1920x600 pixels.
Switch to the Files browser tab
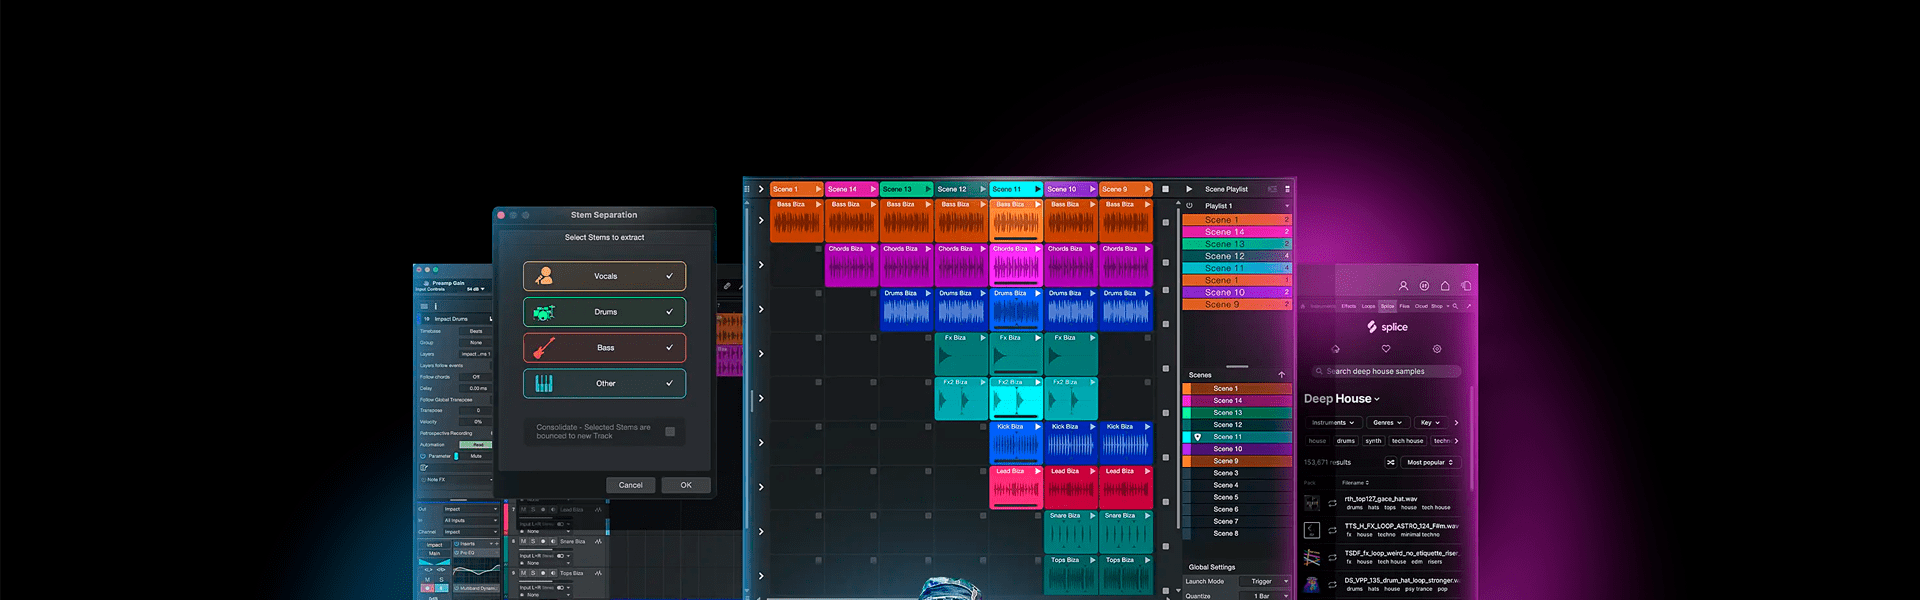[x=1405, y=306]
